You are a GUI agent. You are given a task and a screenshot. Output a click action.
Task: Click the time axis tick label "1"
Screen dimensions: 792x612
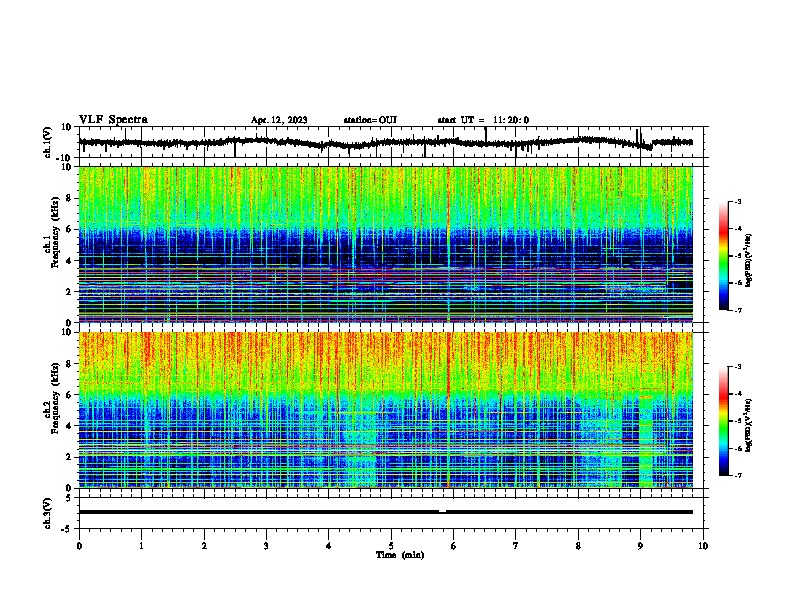tap(141, 546)
